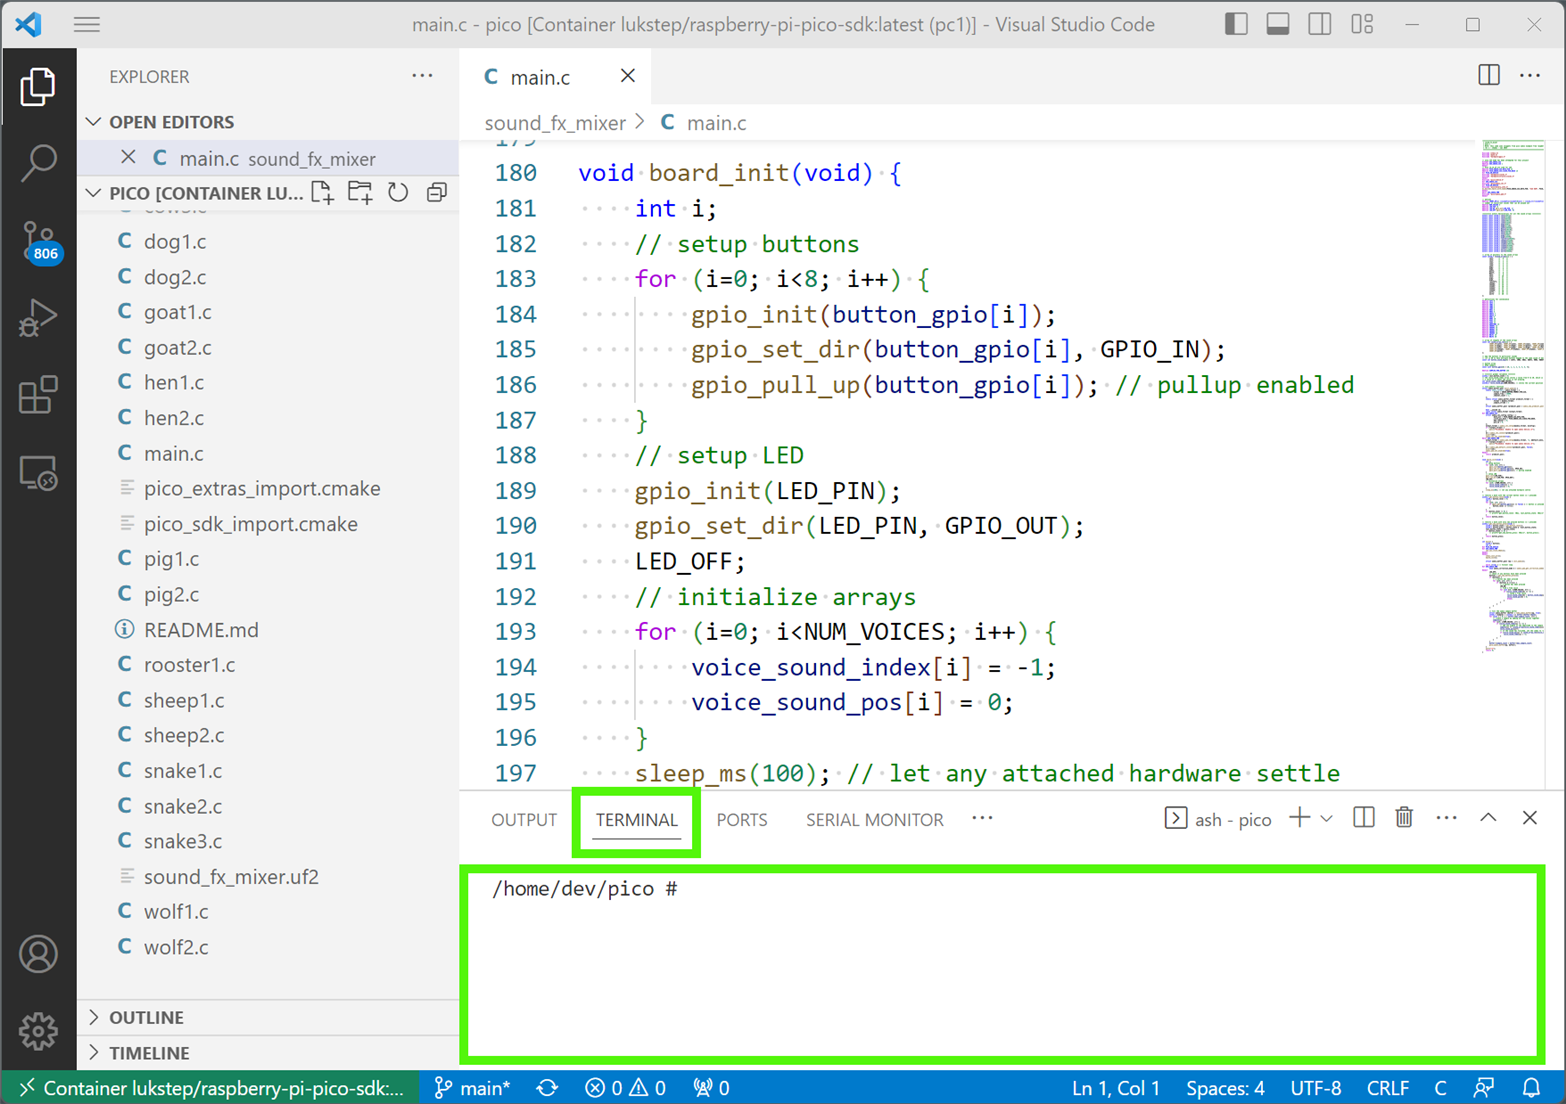Open the Extensions view
Screen dimensions: 1566x1104
38,396
